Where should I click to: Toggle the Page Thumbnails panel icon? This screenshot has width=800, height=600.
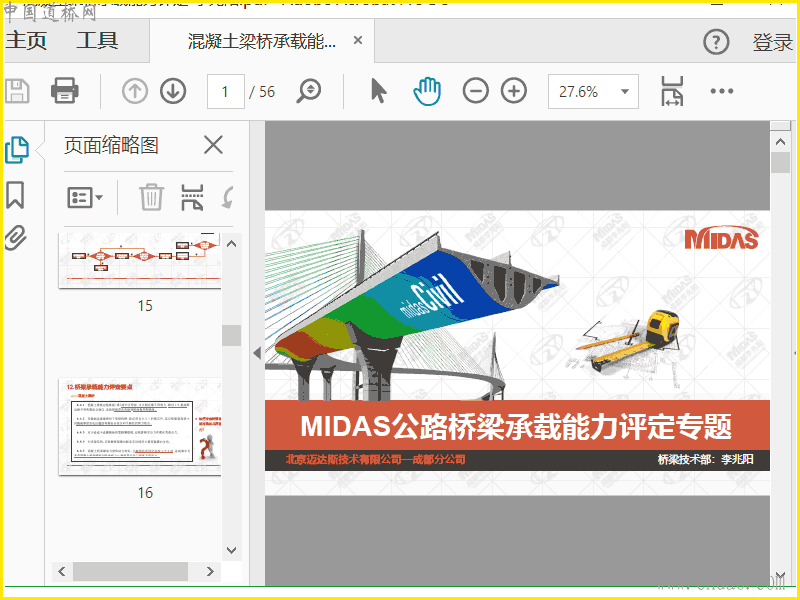coord(17,150)
